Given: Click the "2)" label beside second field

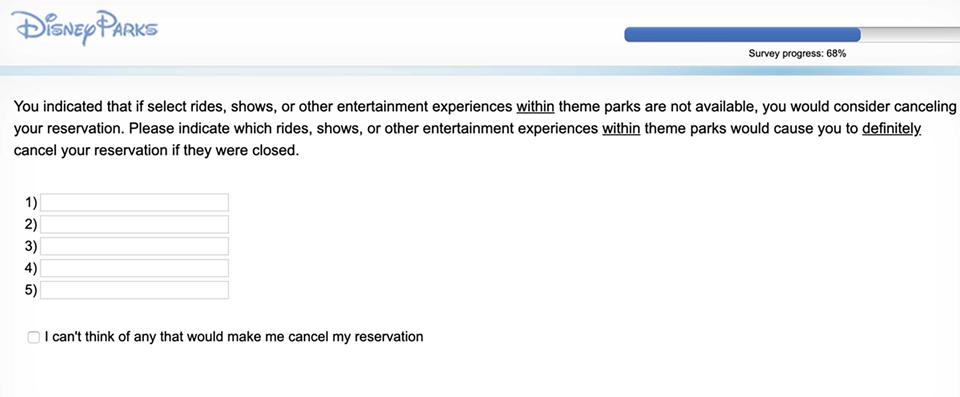Looking at the screenshot, I should point(31,224).
